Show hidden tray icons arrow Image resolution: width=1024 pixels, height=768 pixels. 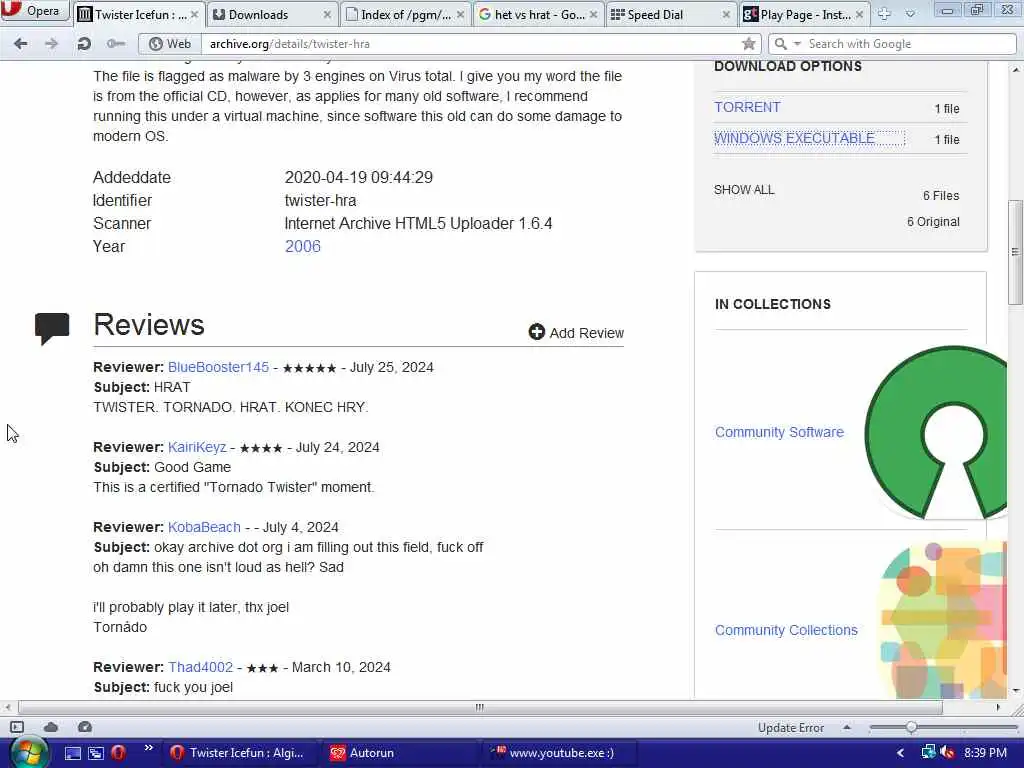pyautogui.click(x=900, y=753)
